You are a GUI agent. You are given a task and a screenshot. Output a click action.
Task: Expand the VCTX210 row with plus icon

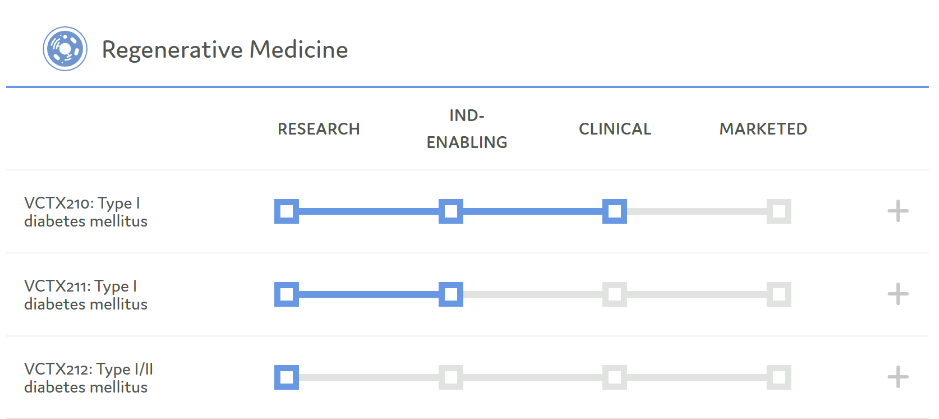(898, 211)
